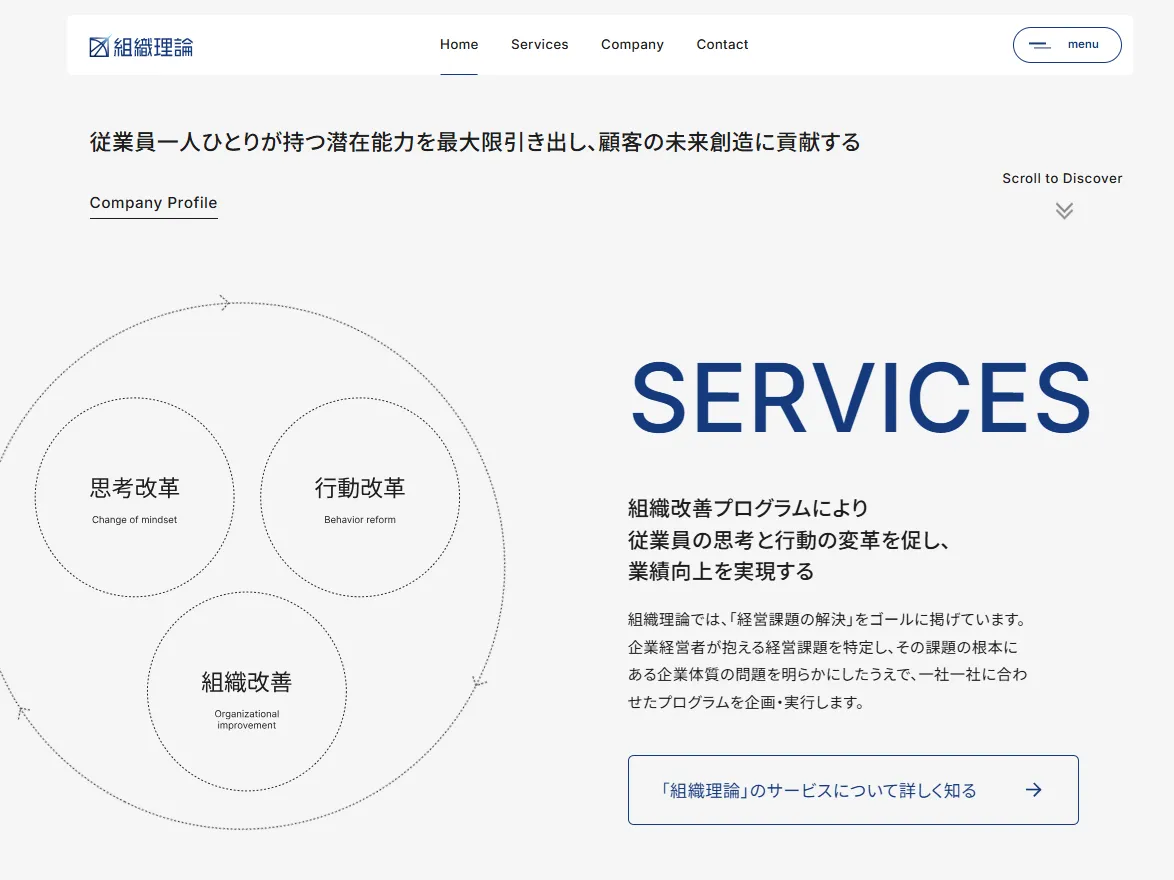Open the Company Profile link

153,203
